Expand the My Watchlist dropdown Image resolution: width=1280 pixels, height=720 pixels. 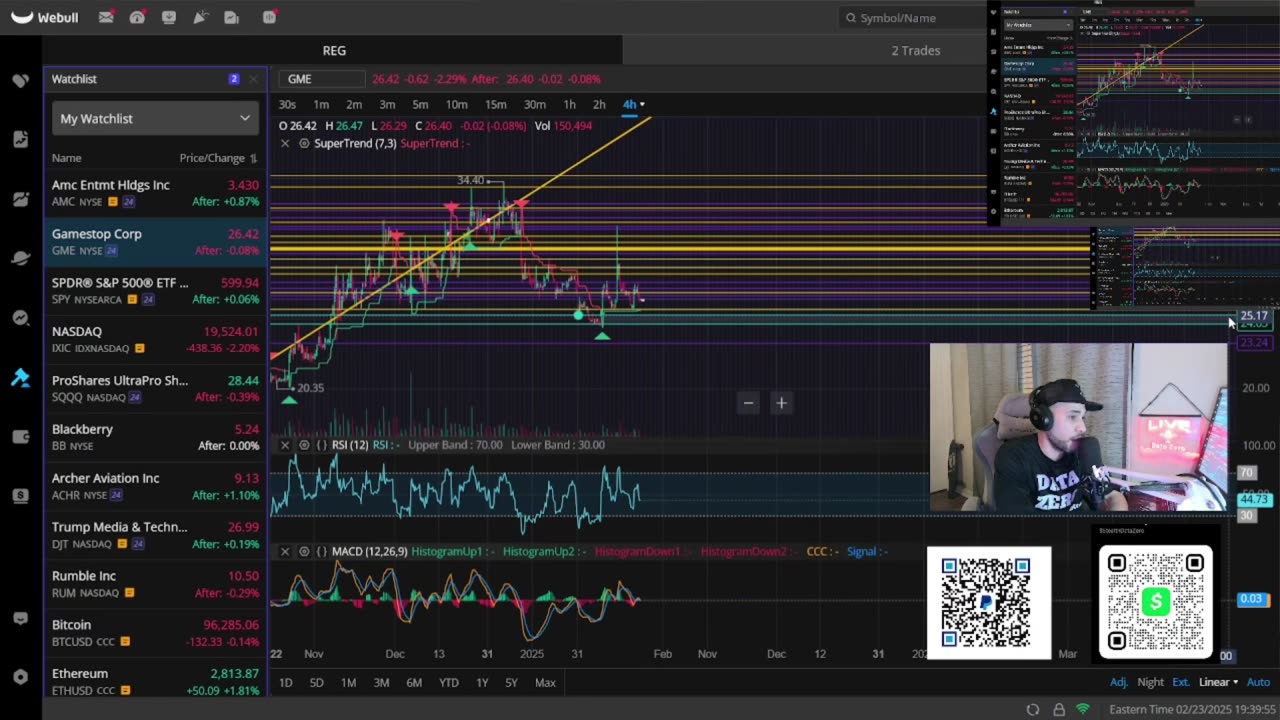click(155, 118)
